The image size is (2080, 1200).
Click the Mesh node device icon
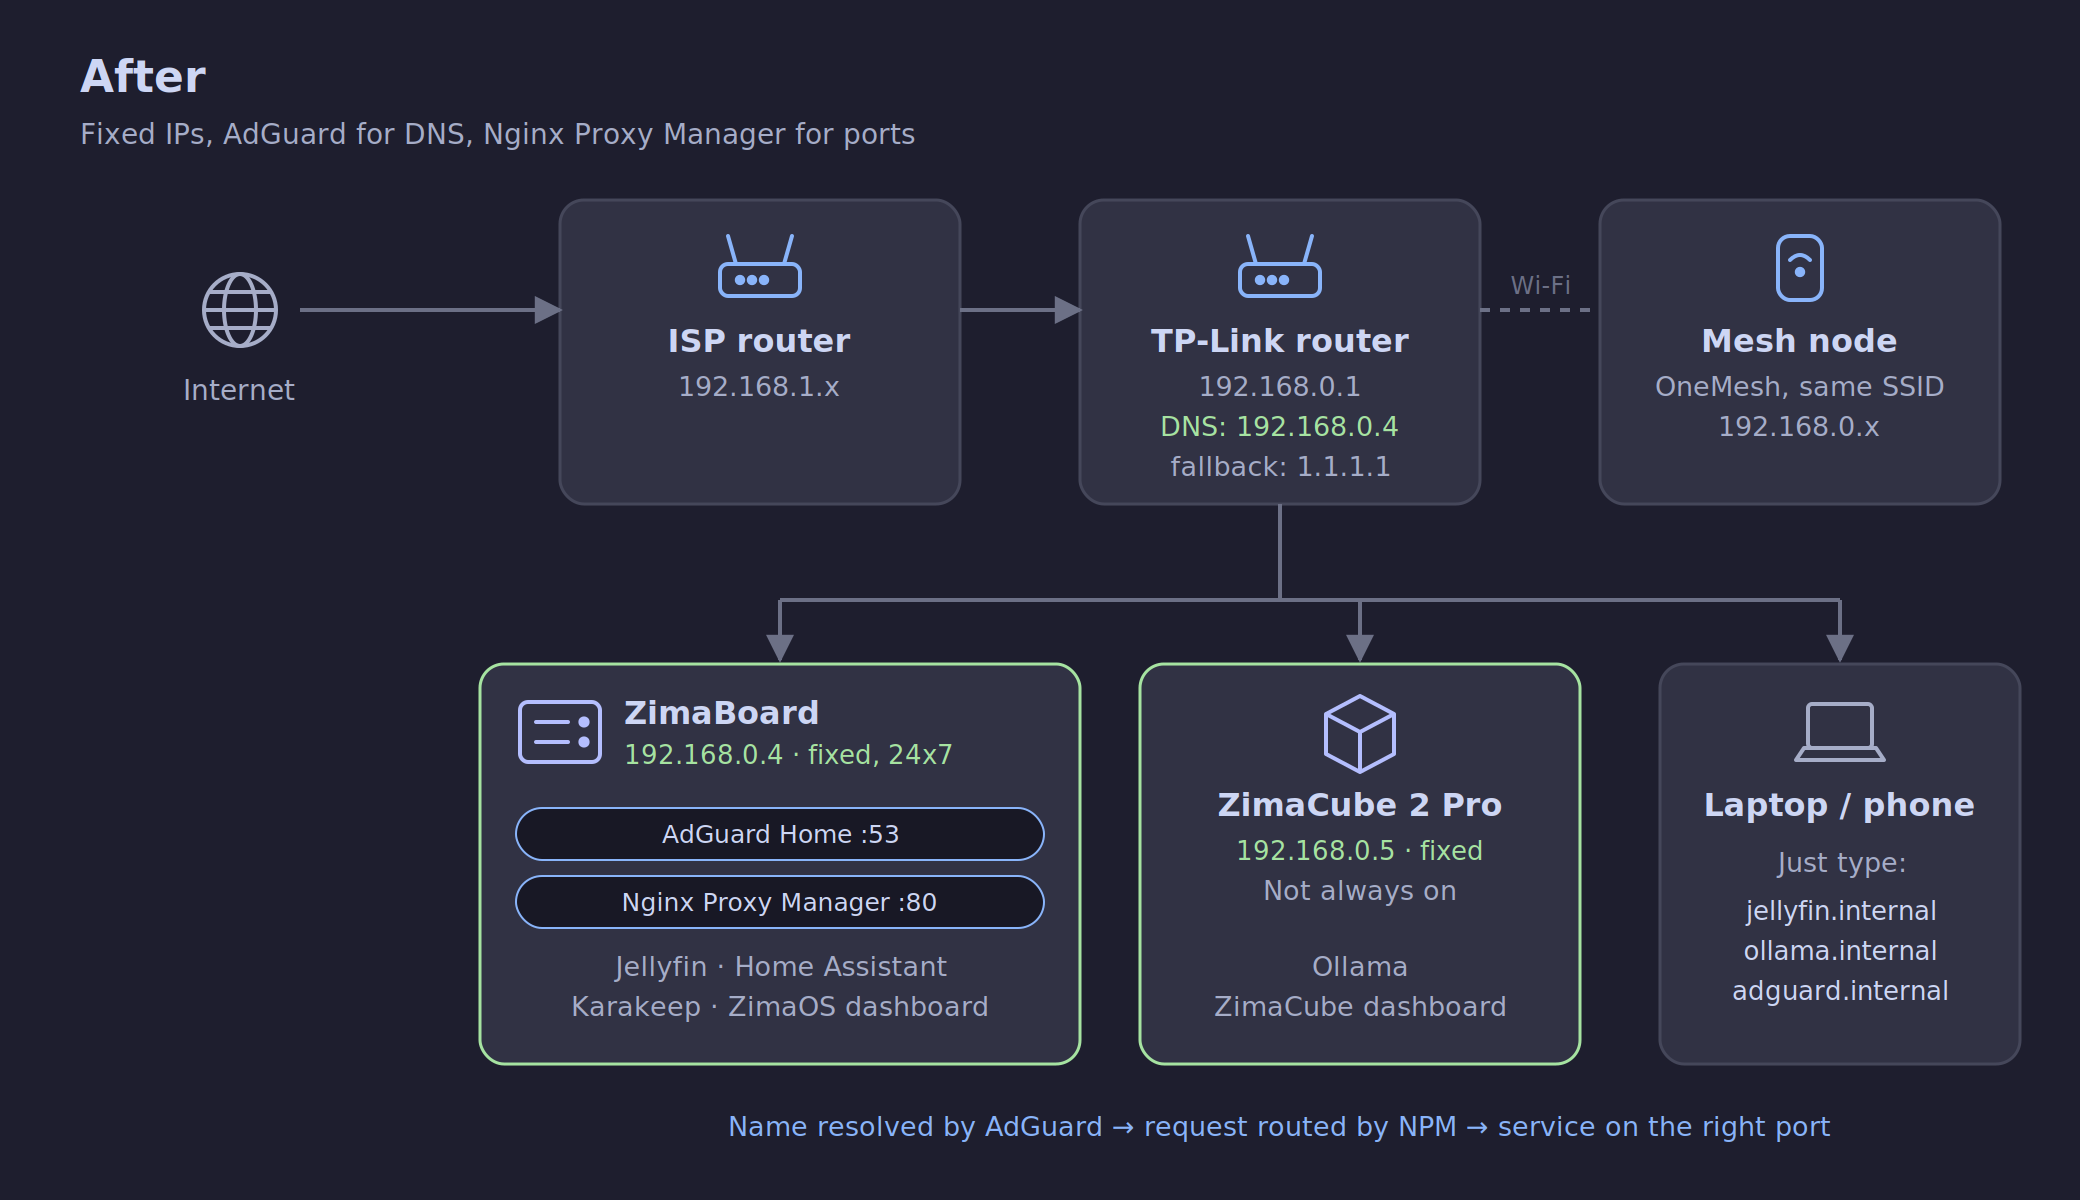(1800, 267)
